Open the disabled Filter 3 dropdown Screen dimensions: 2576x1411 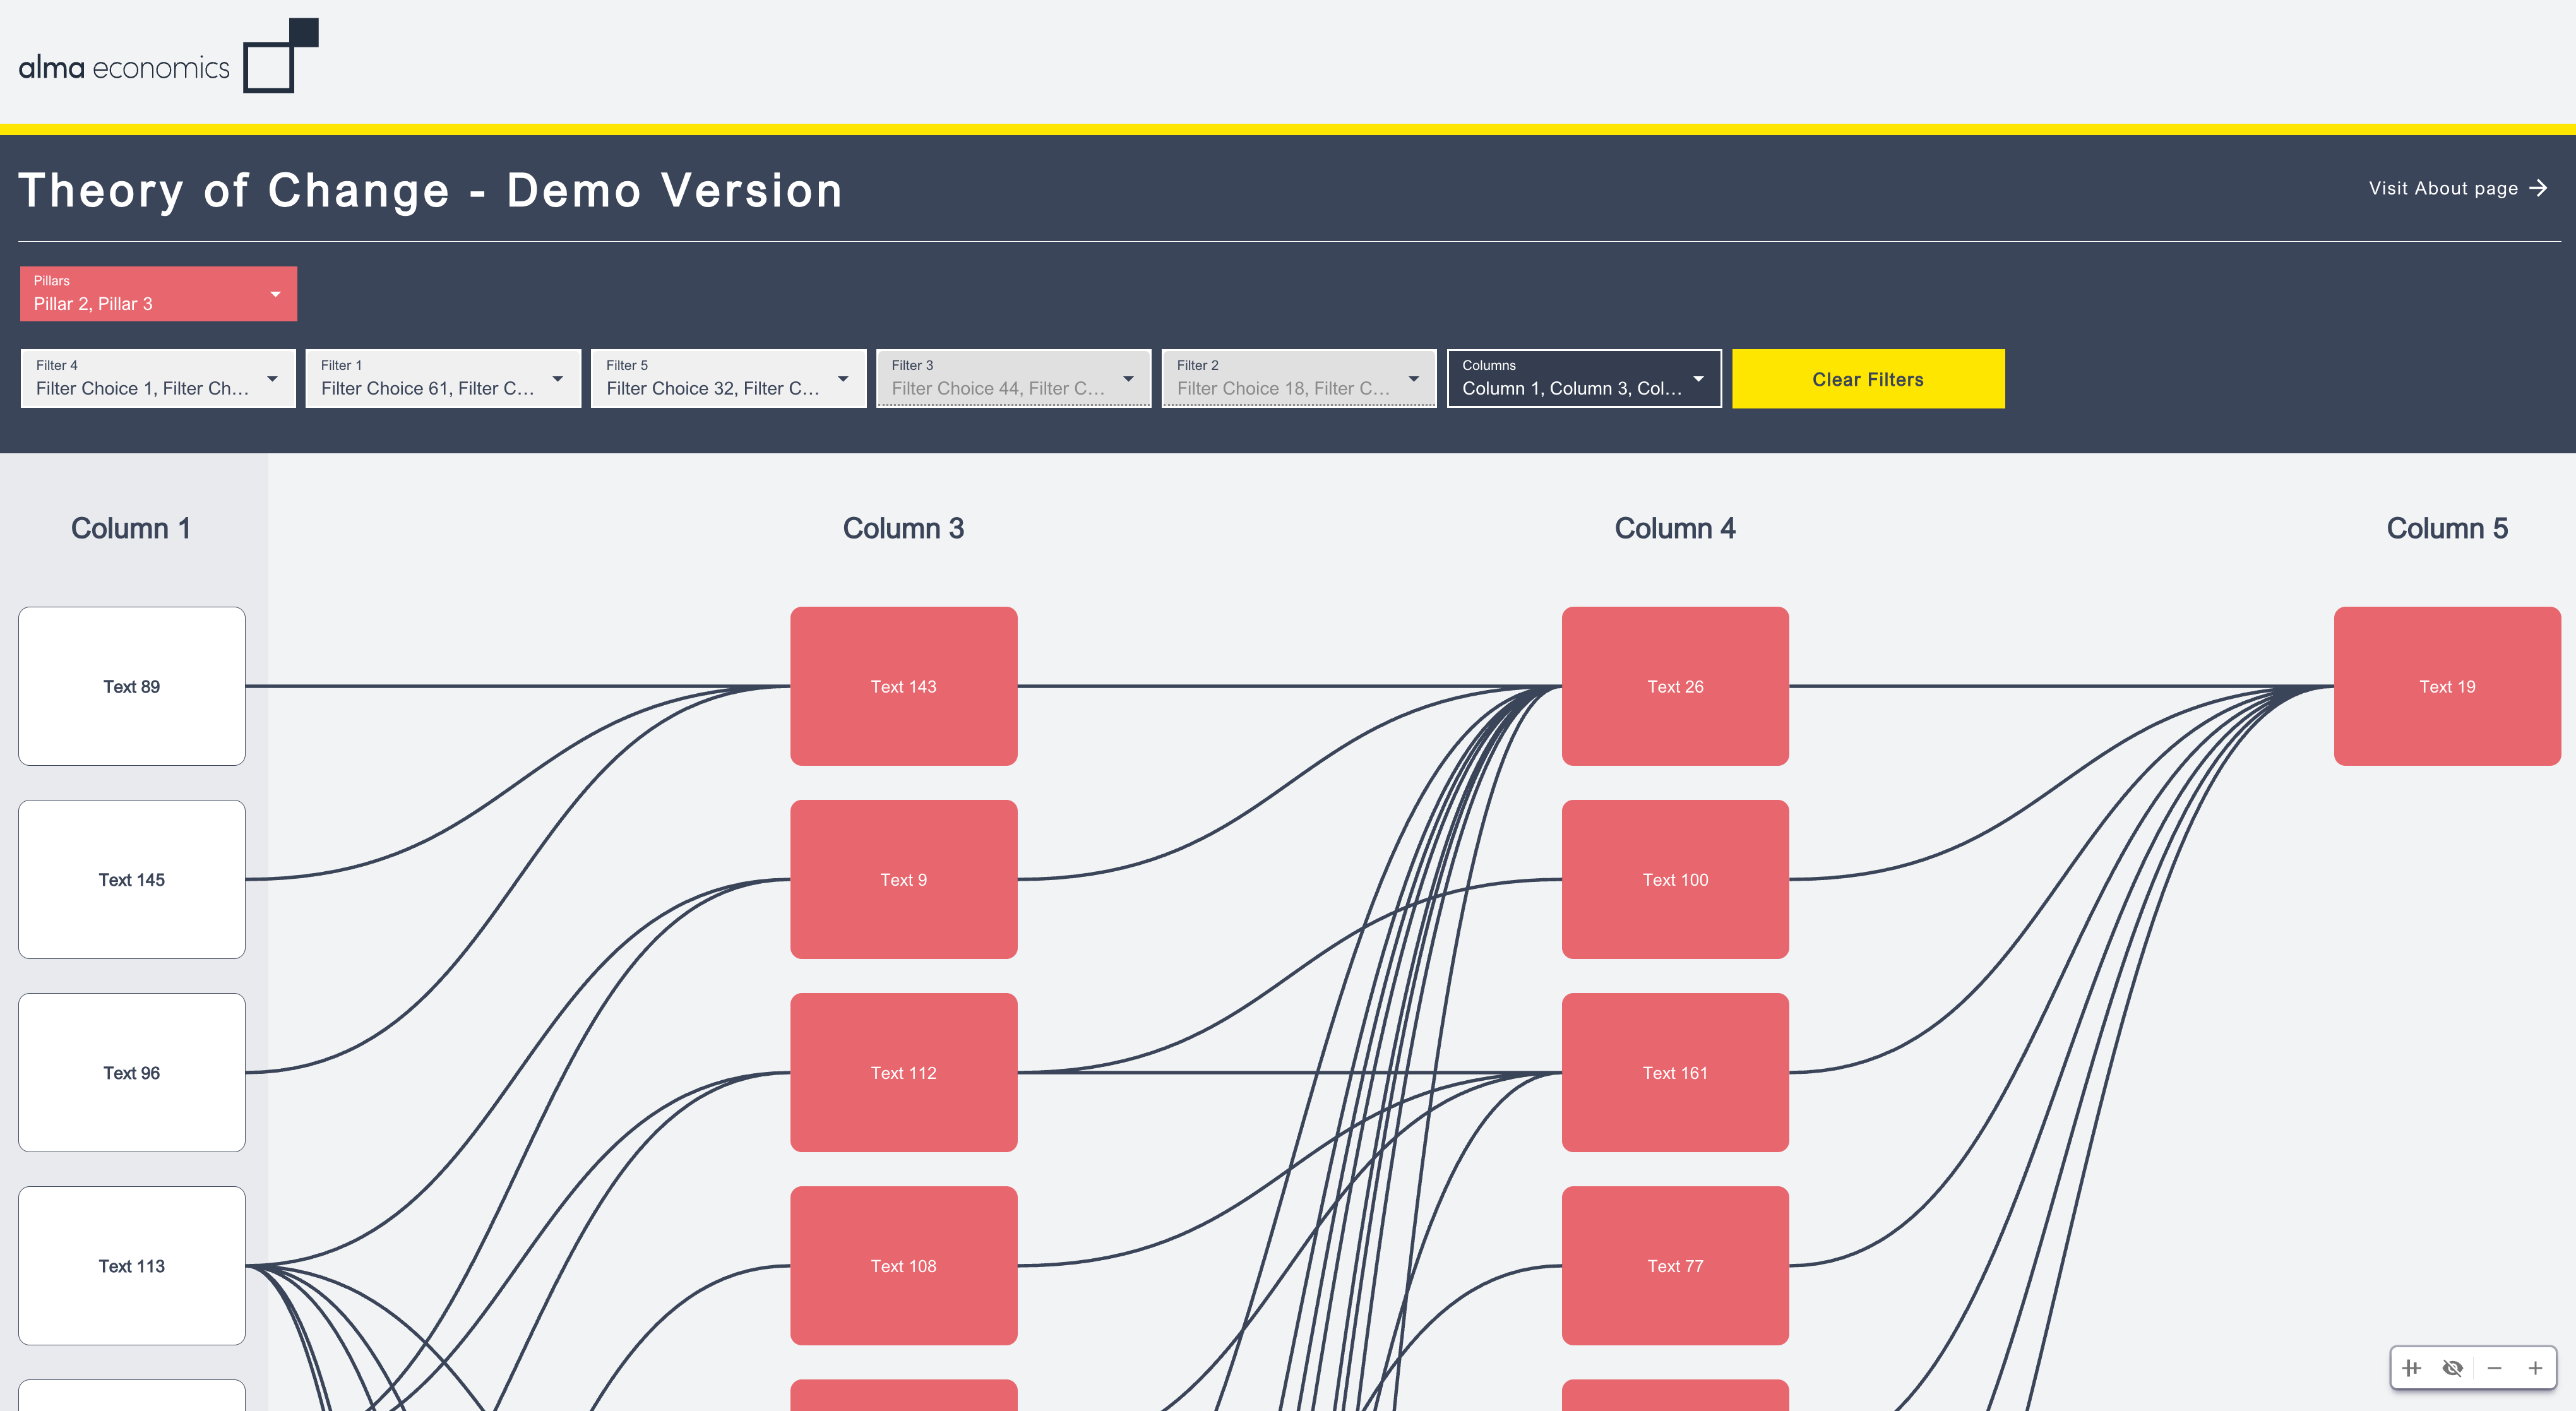coord(1013,379)
